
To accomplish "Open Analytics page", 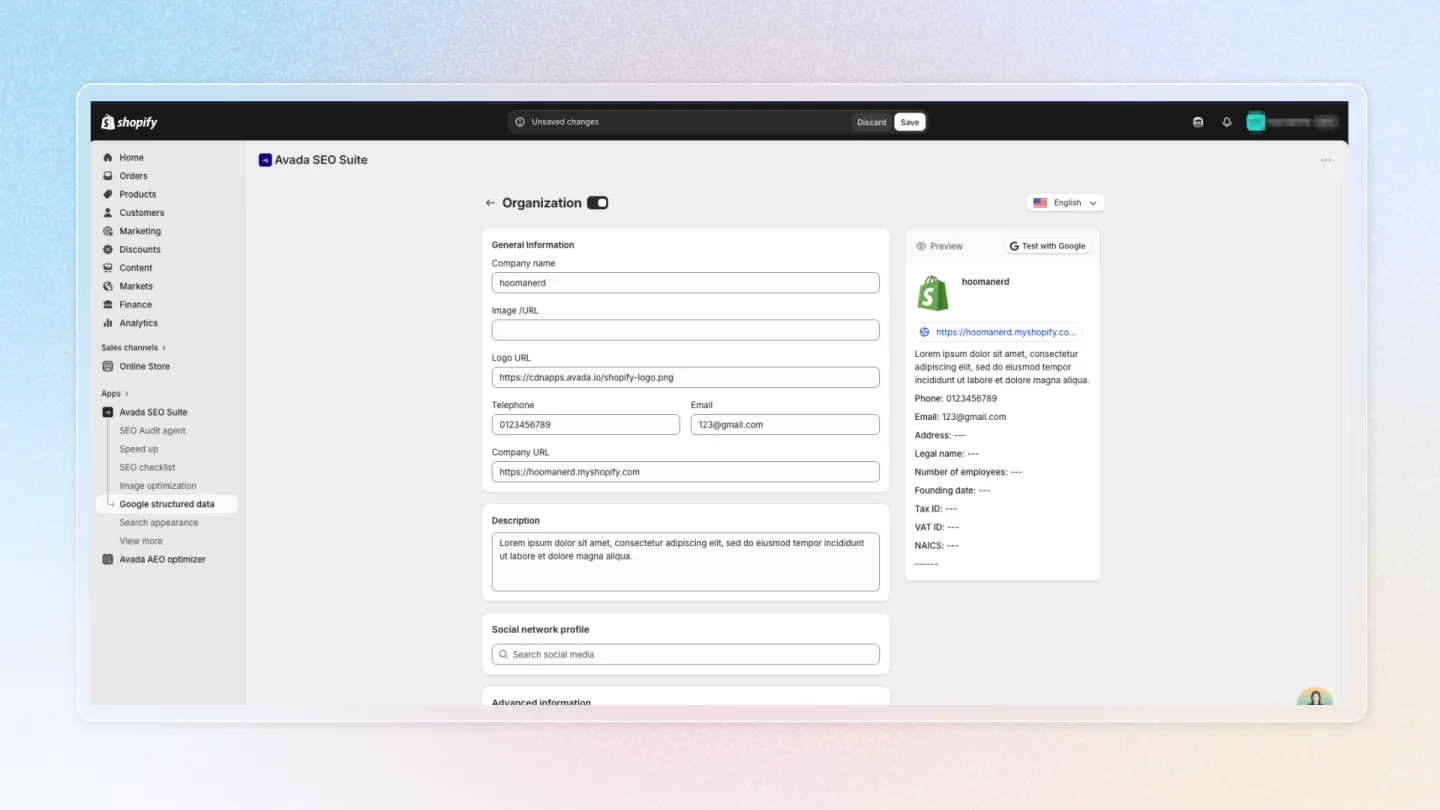I will (138, 323).
